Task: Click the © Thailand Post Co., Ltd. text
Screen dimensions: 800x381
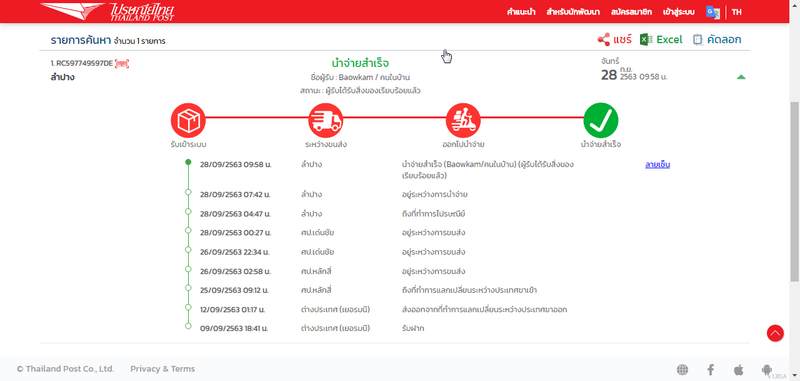Action: tap(65, 369)
